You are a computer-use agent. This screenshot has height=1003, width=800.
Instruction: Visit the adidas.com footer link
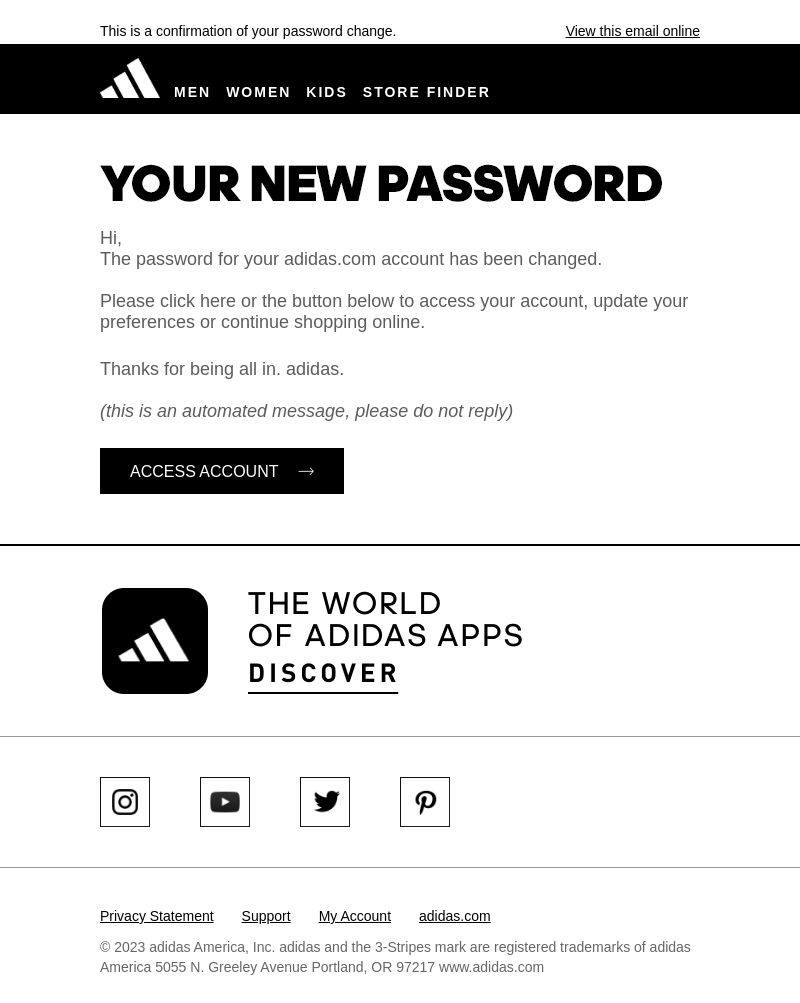pyautogui.click(x=455, y=916)
